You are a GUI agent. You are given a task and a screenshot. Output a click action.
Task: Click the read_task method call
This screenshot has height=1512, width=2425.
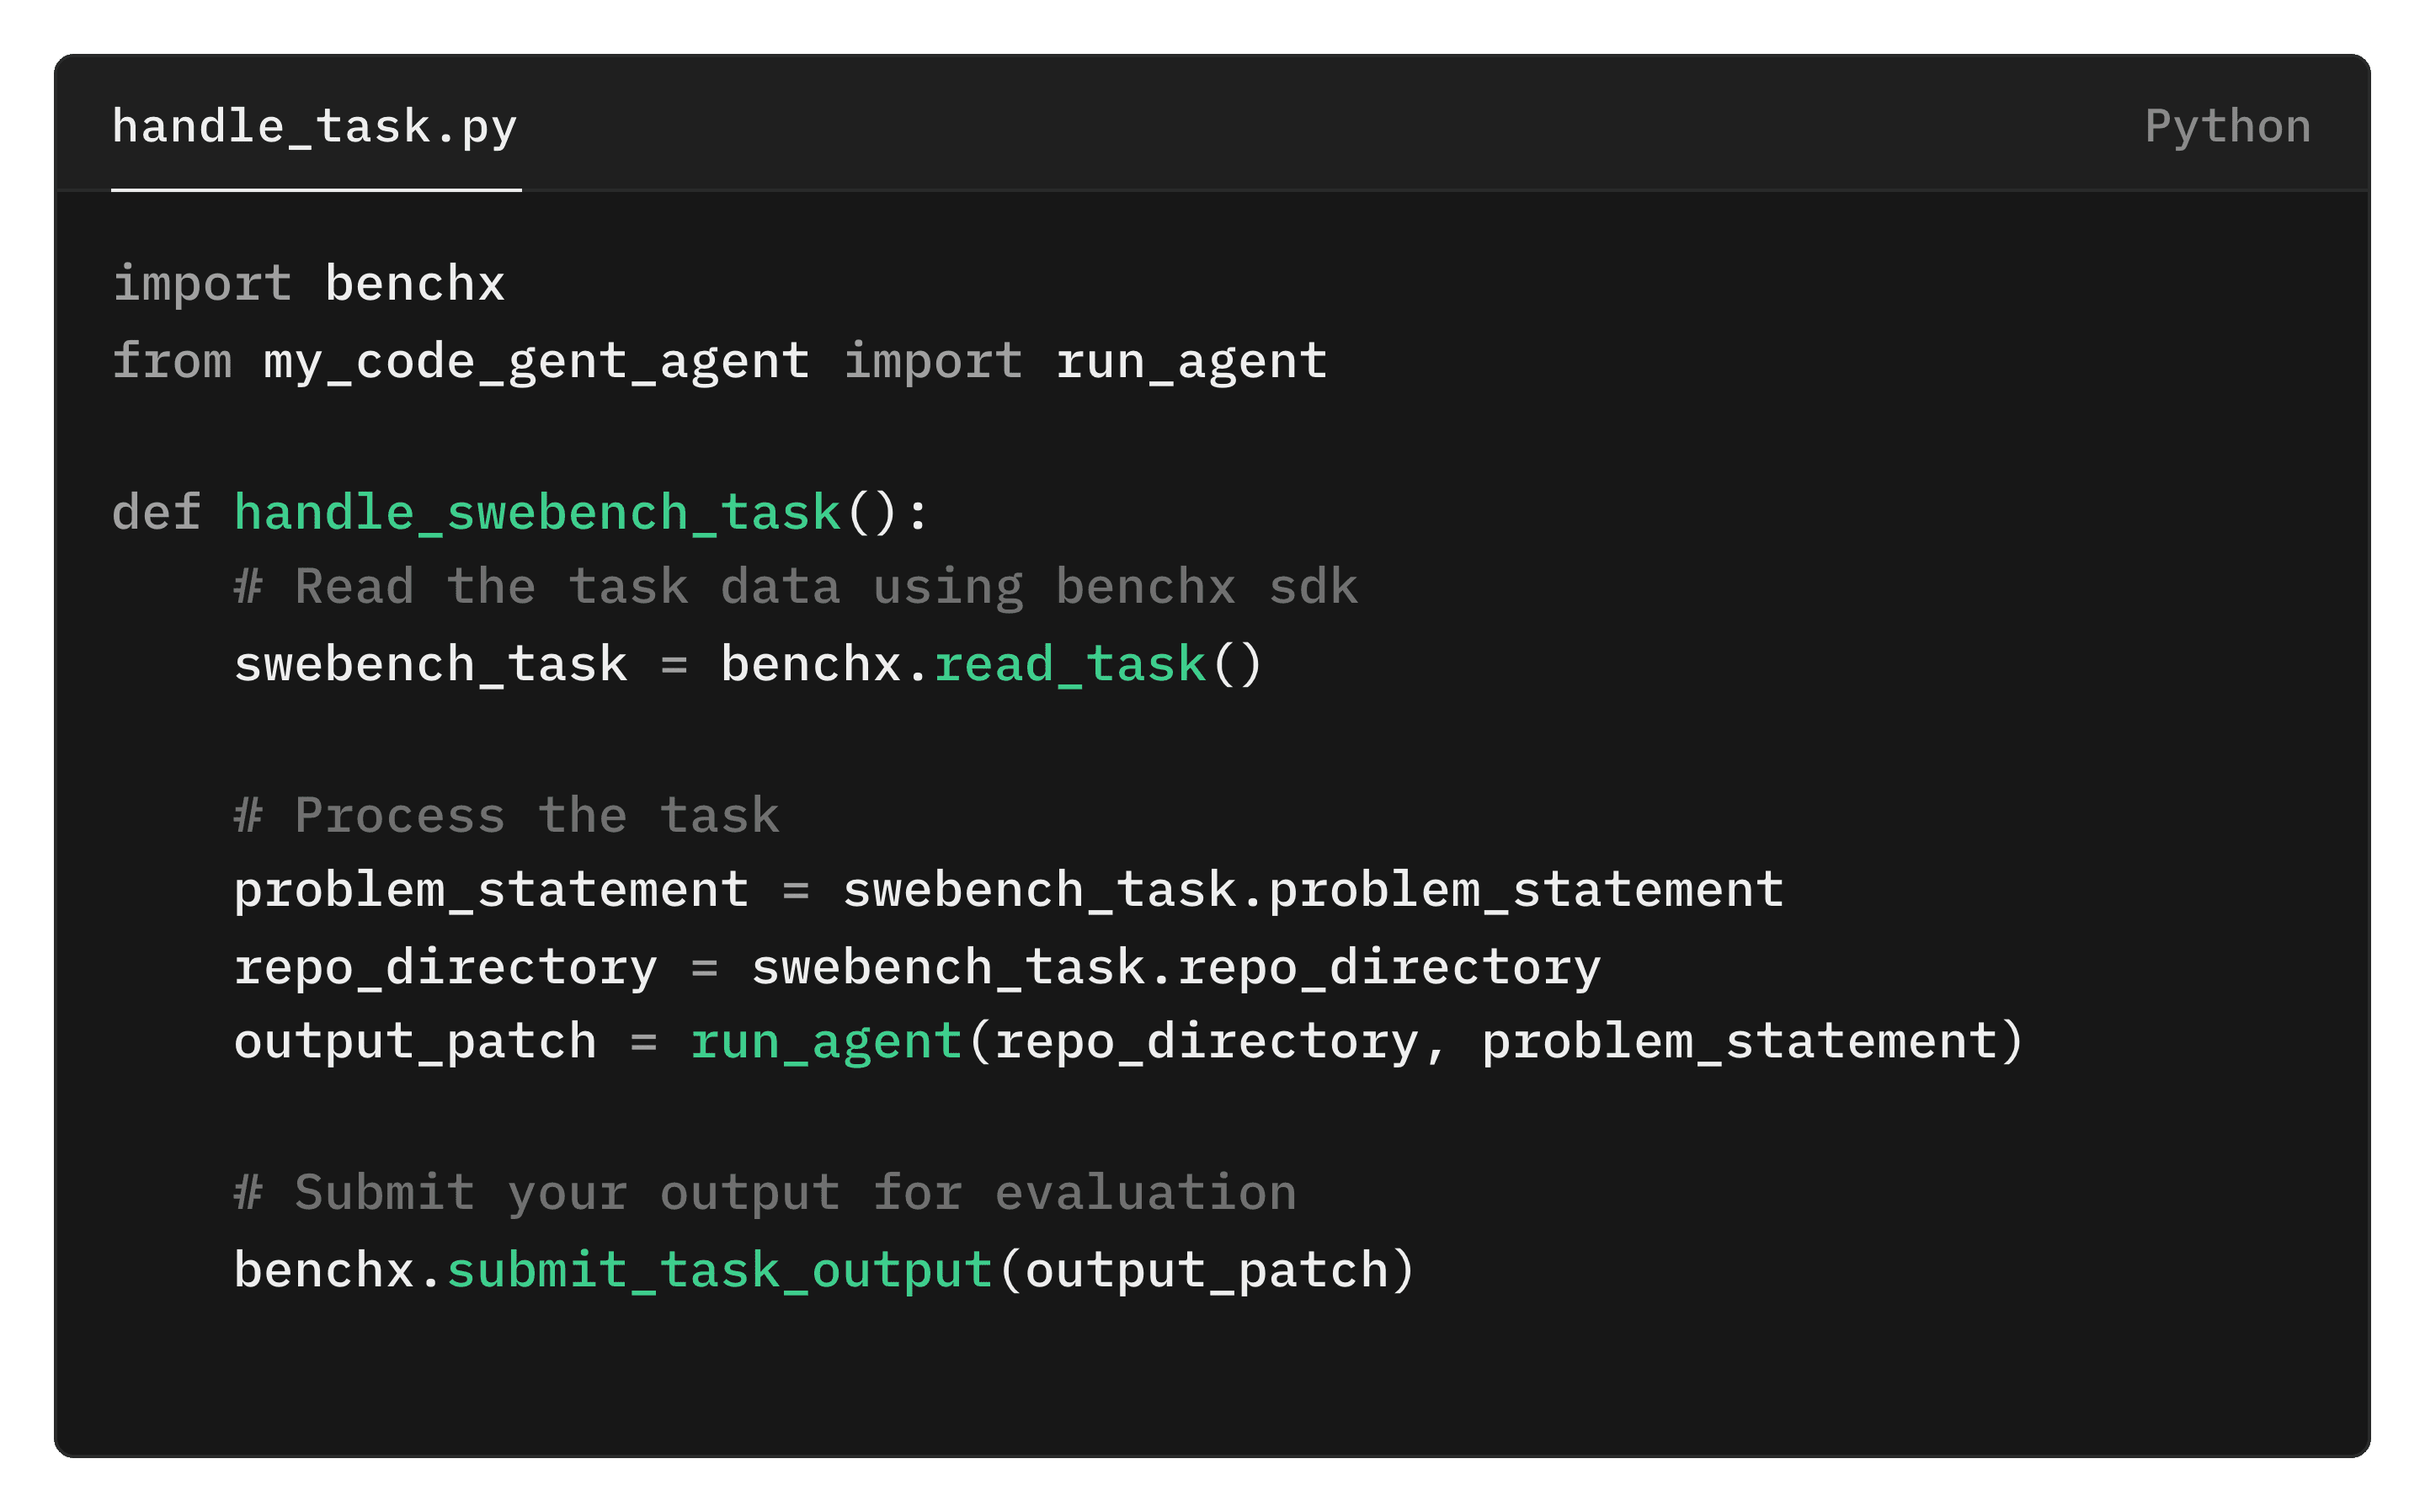(x=1070, y=665)
